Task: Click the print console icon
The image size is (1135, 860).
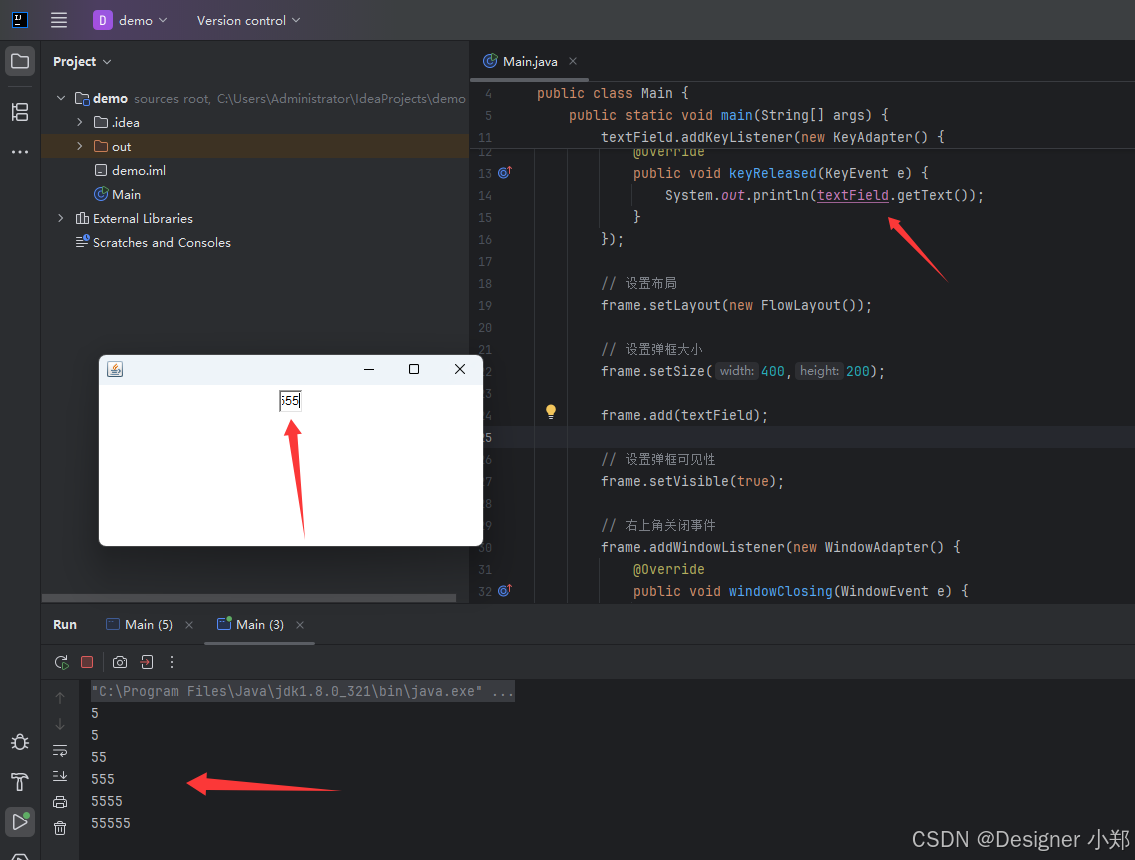Action: pos(60,802)
